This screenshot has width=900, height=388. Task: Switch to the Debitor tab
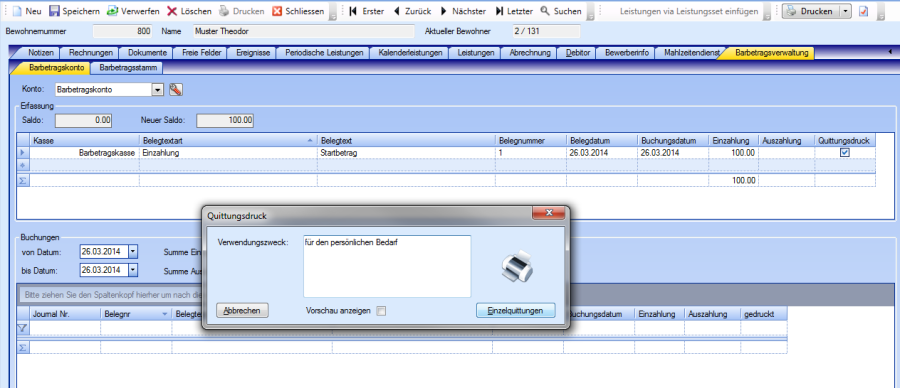click(x=577, y=53)
